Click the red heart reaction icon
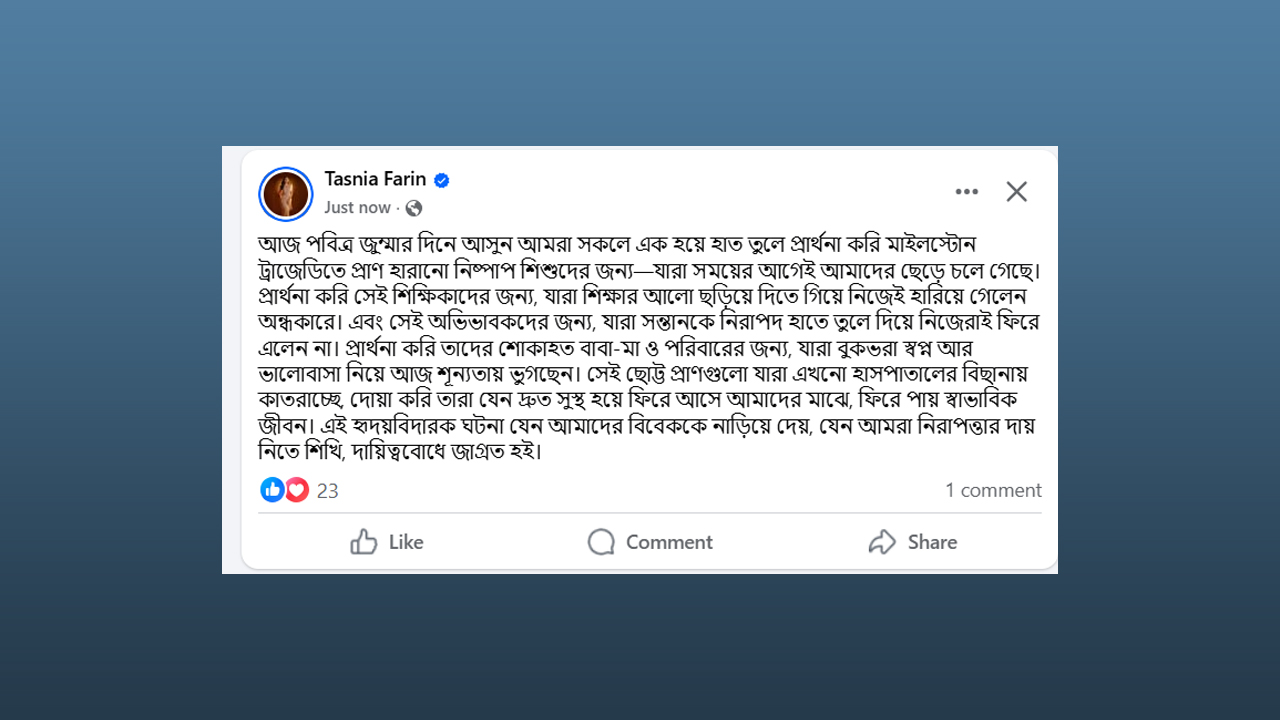This screenshot has height=720, width=1280. (x=296, y=490)
